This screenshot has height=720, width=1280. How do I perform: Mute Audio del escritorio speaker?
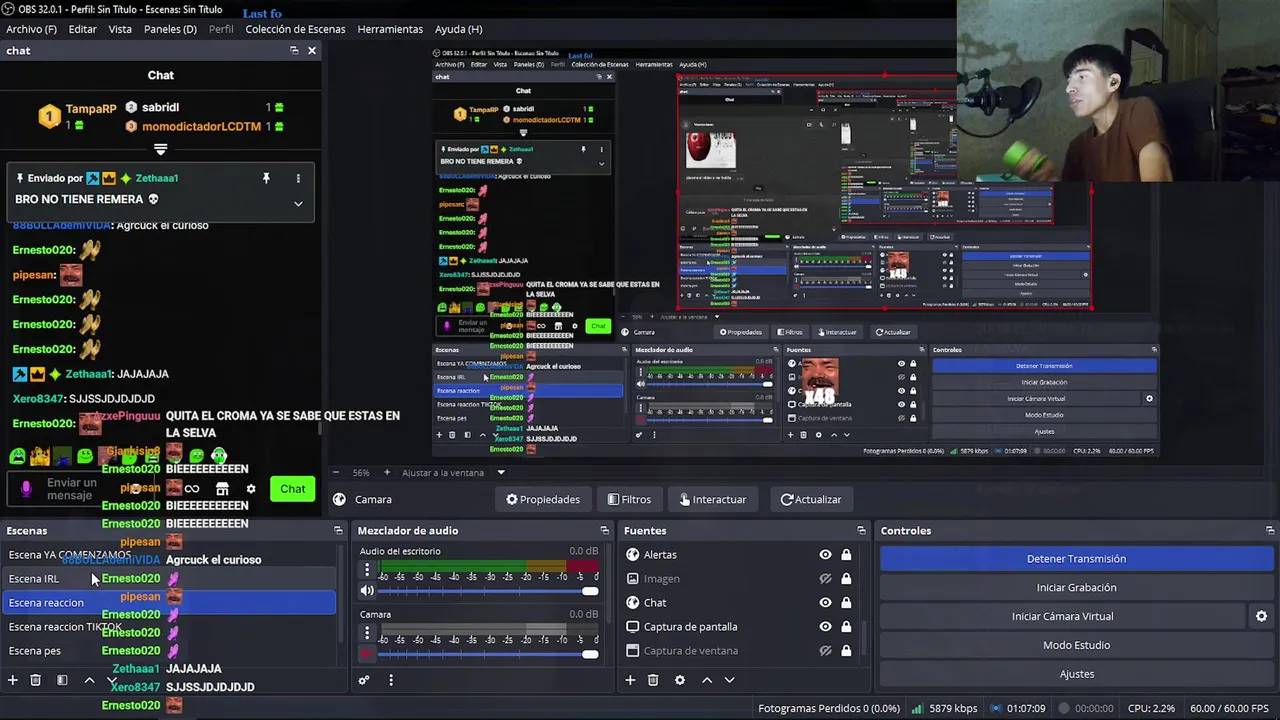coord(367,591)
